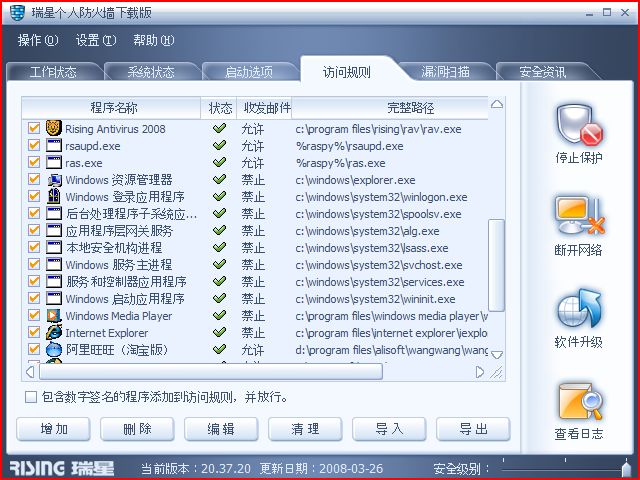Enable 包含数字签名的程序添加到访问规则 checkbox
Image resolution: width=640 pixels, height=480 pixels.
(31, 397)
